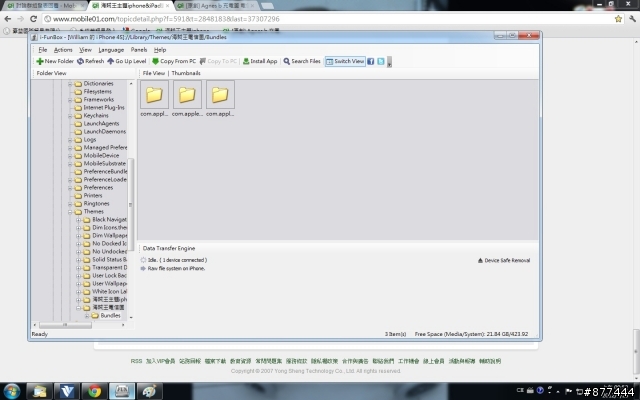Open the File menu
This screenshot has height=400, width=640.
click(43, 50)
